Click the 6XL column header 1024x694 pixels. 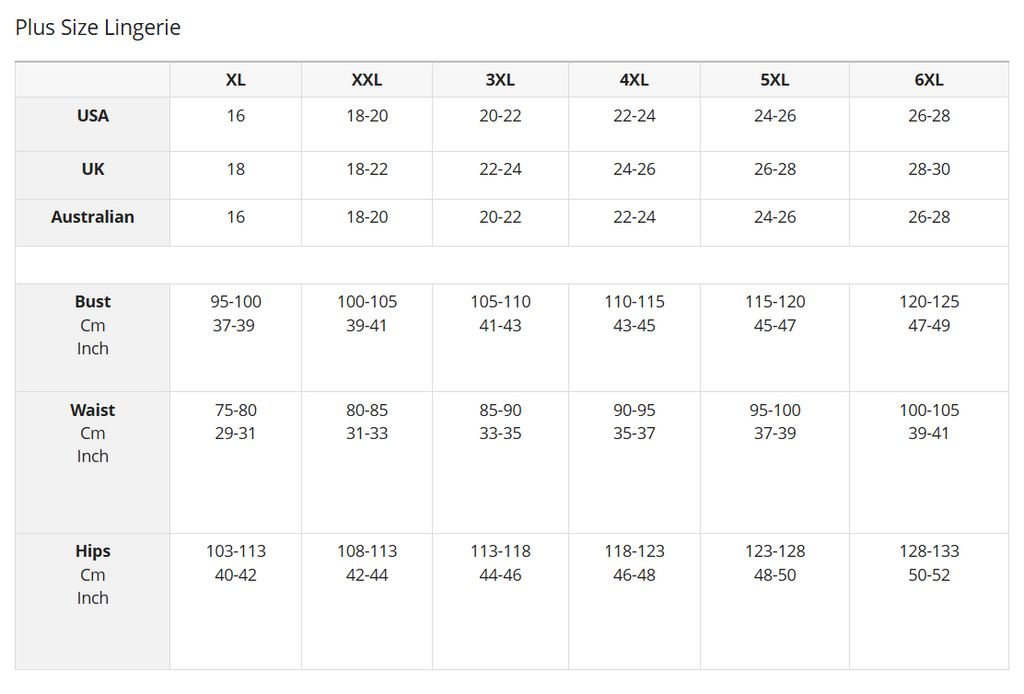point(929,80)
